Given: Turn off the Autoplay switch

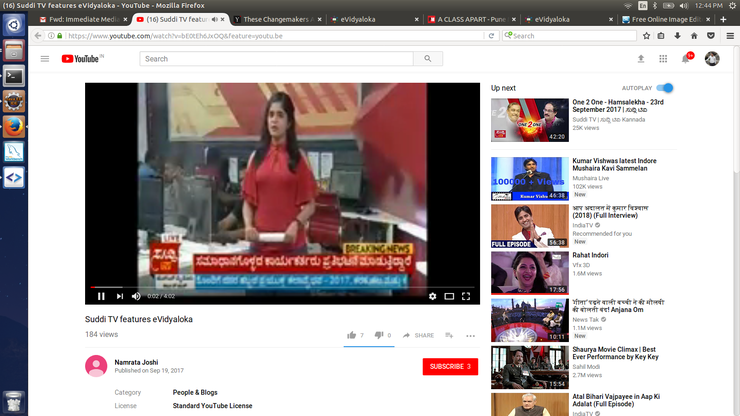Looking at the screenshot, I should pyautogui.click(x=665, y=88).
